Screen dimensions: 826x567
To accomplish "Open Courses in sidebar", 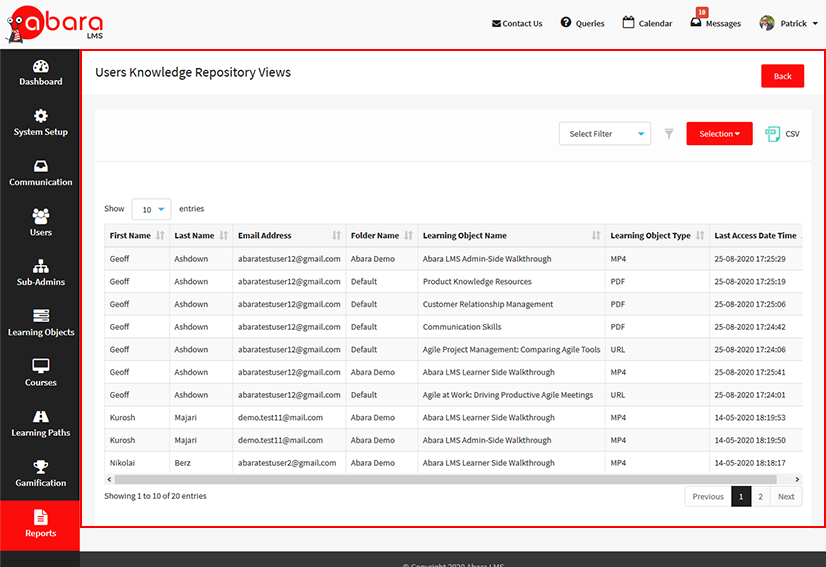I will coord(41,373).
